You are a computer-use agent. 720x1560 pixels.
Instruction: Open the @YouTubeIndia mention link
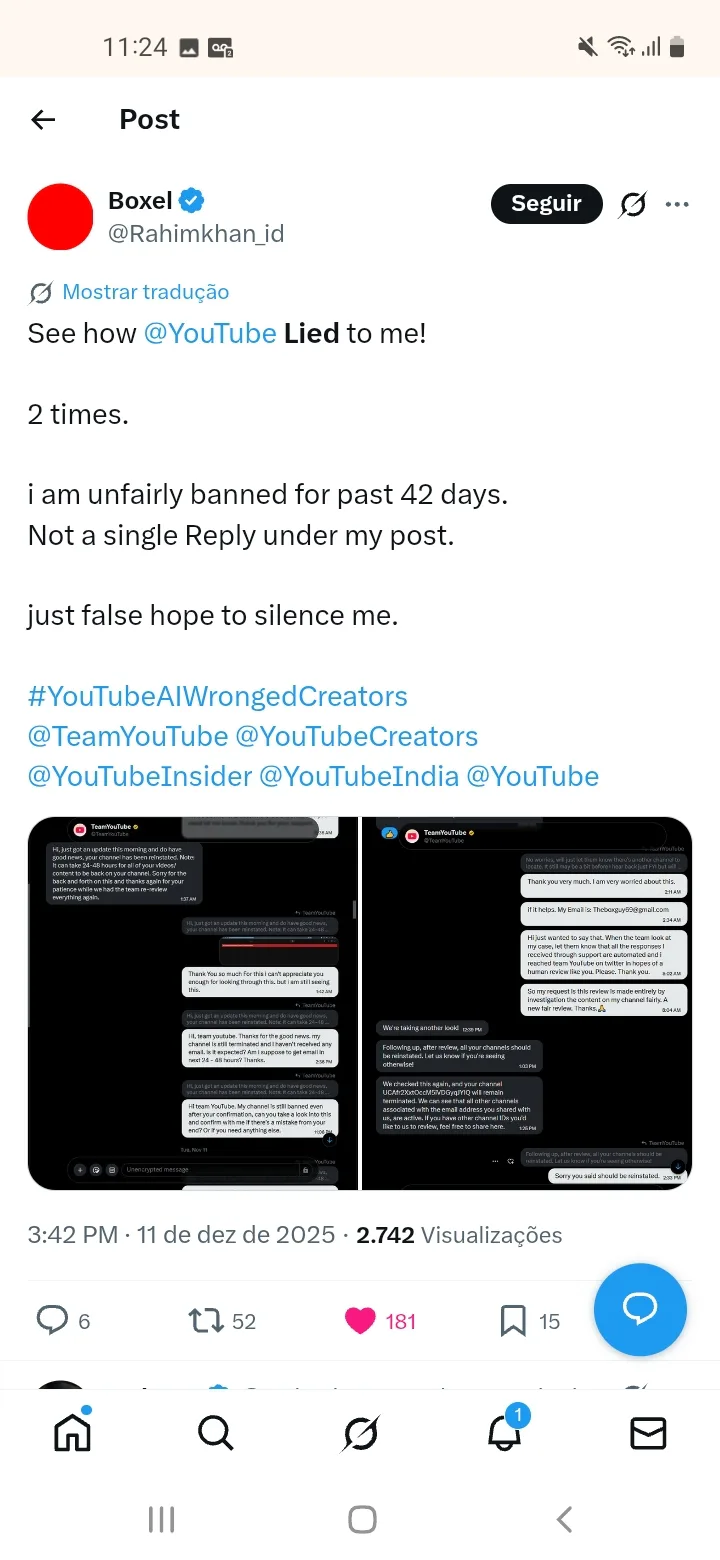[359, 776]
